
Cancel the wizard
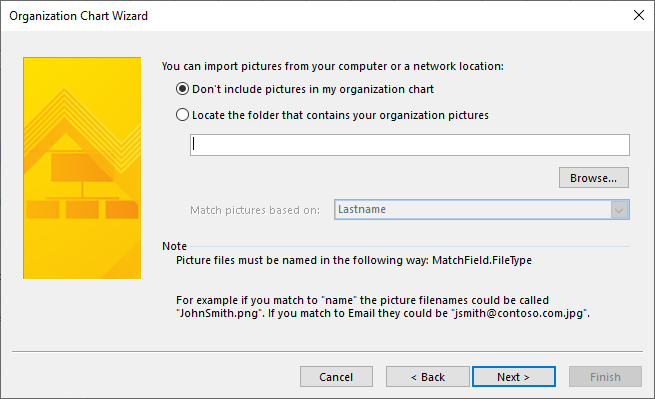pyautogui.click(x=336, y=377)
